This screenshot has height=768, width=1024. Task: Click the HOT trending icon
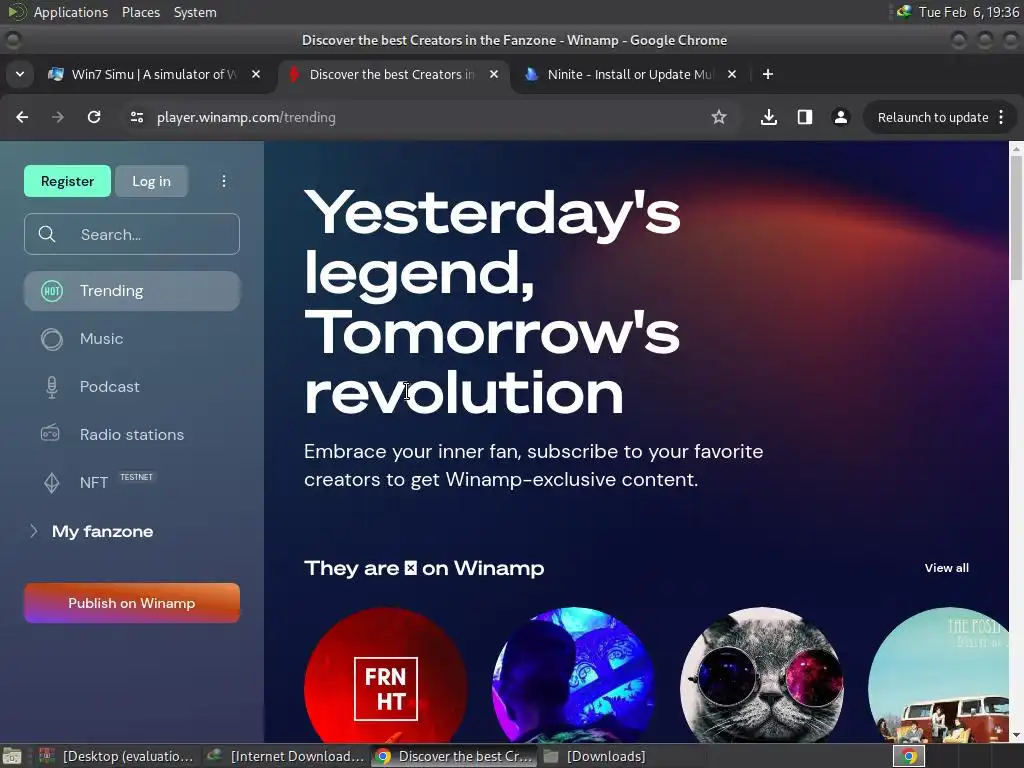point(52,291)
